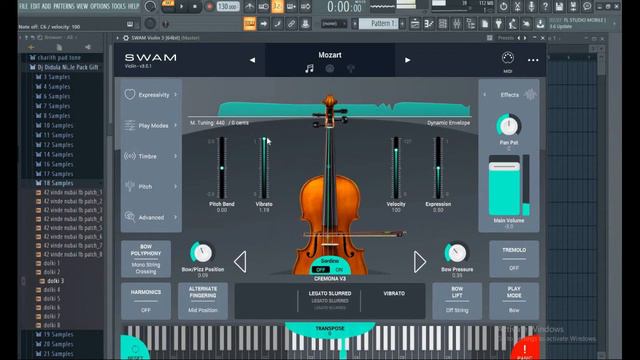Open the plugin Presets dropdown
Viewport: 640px width, 360px height.
(x=505, y=38)
